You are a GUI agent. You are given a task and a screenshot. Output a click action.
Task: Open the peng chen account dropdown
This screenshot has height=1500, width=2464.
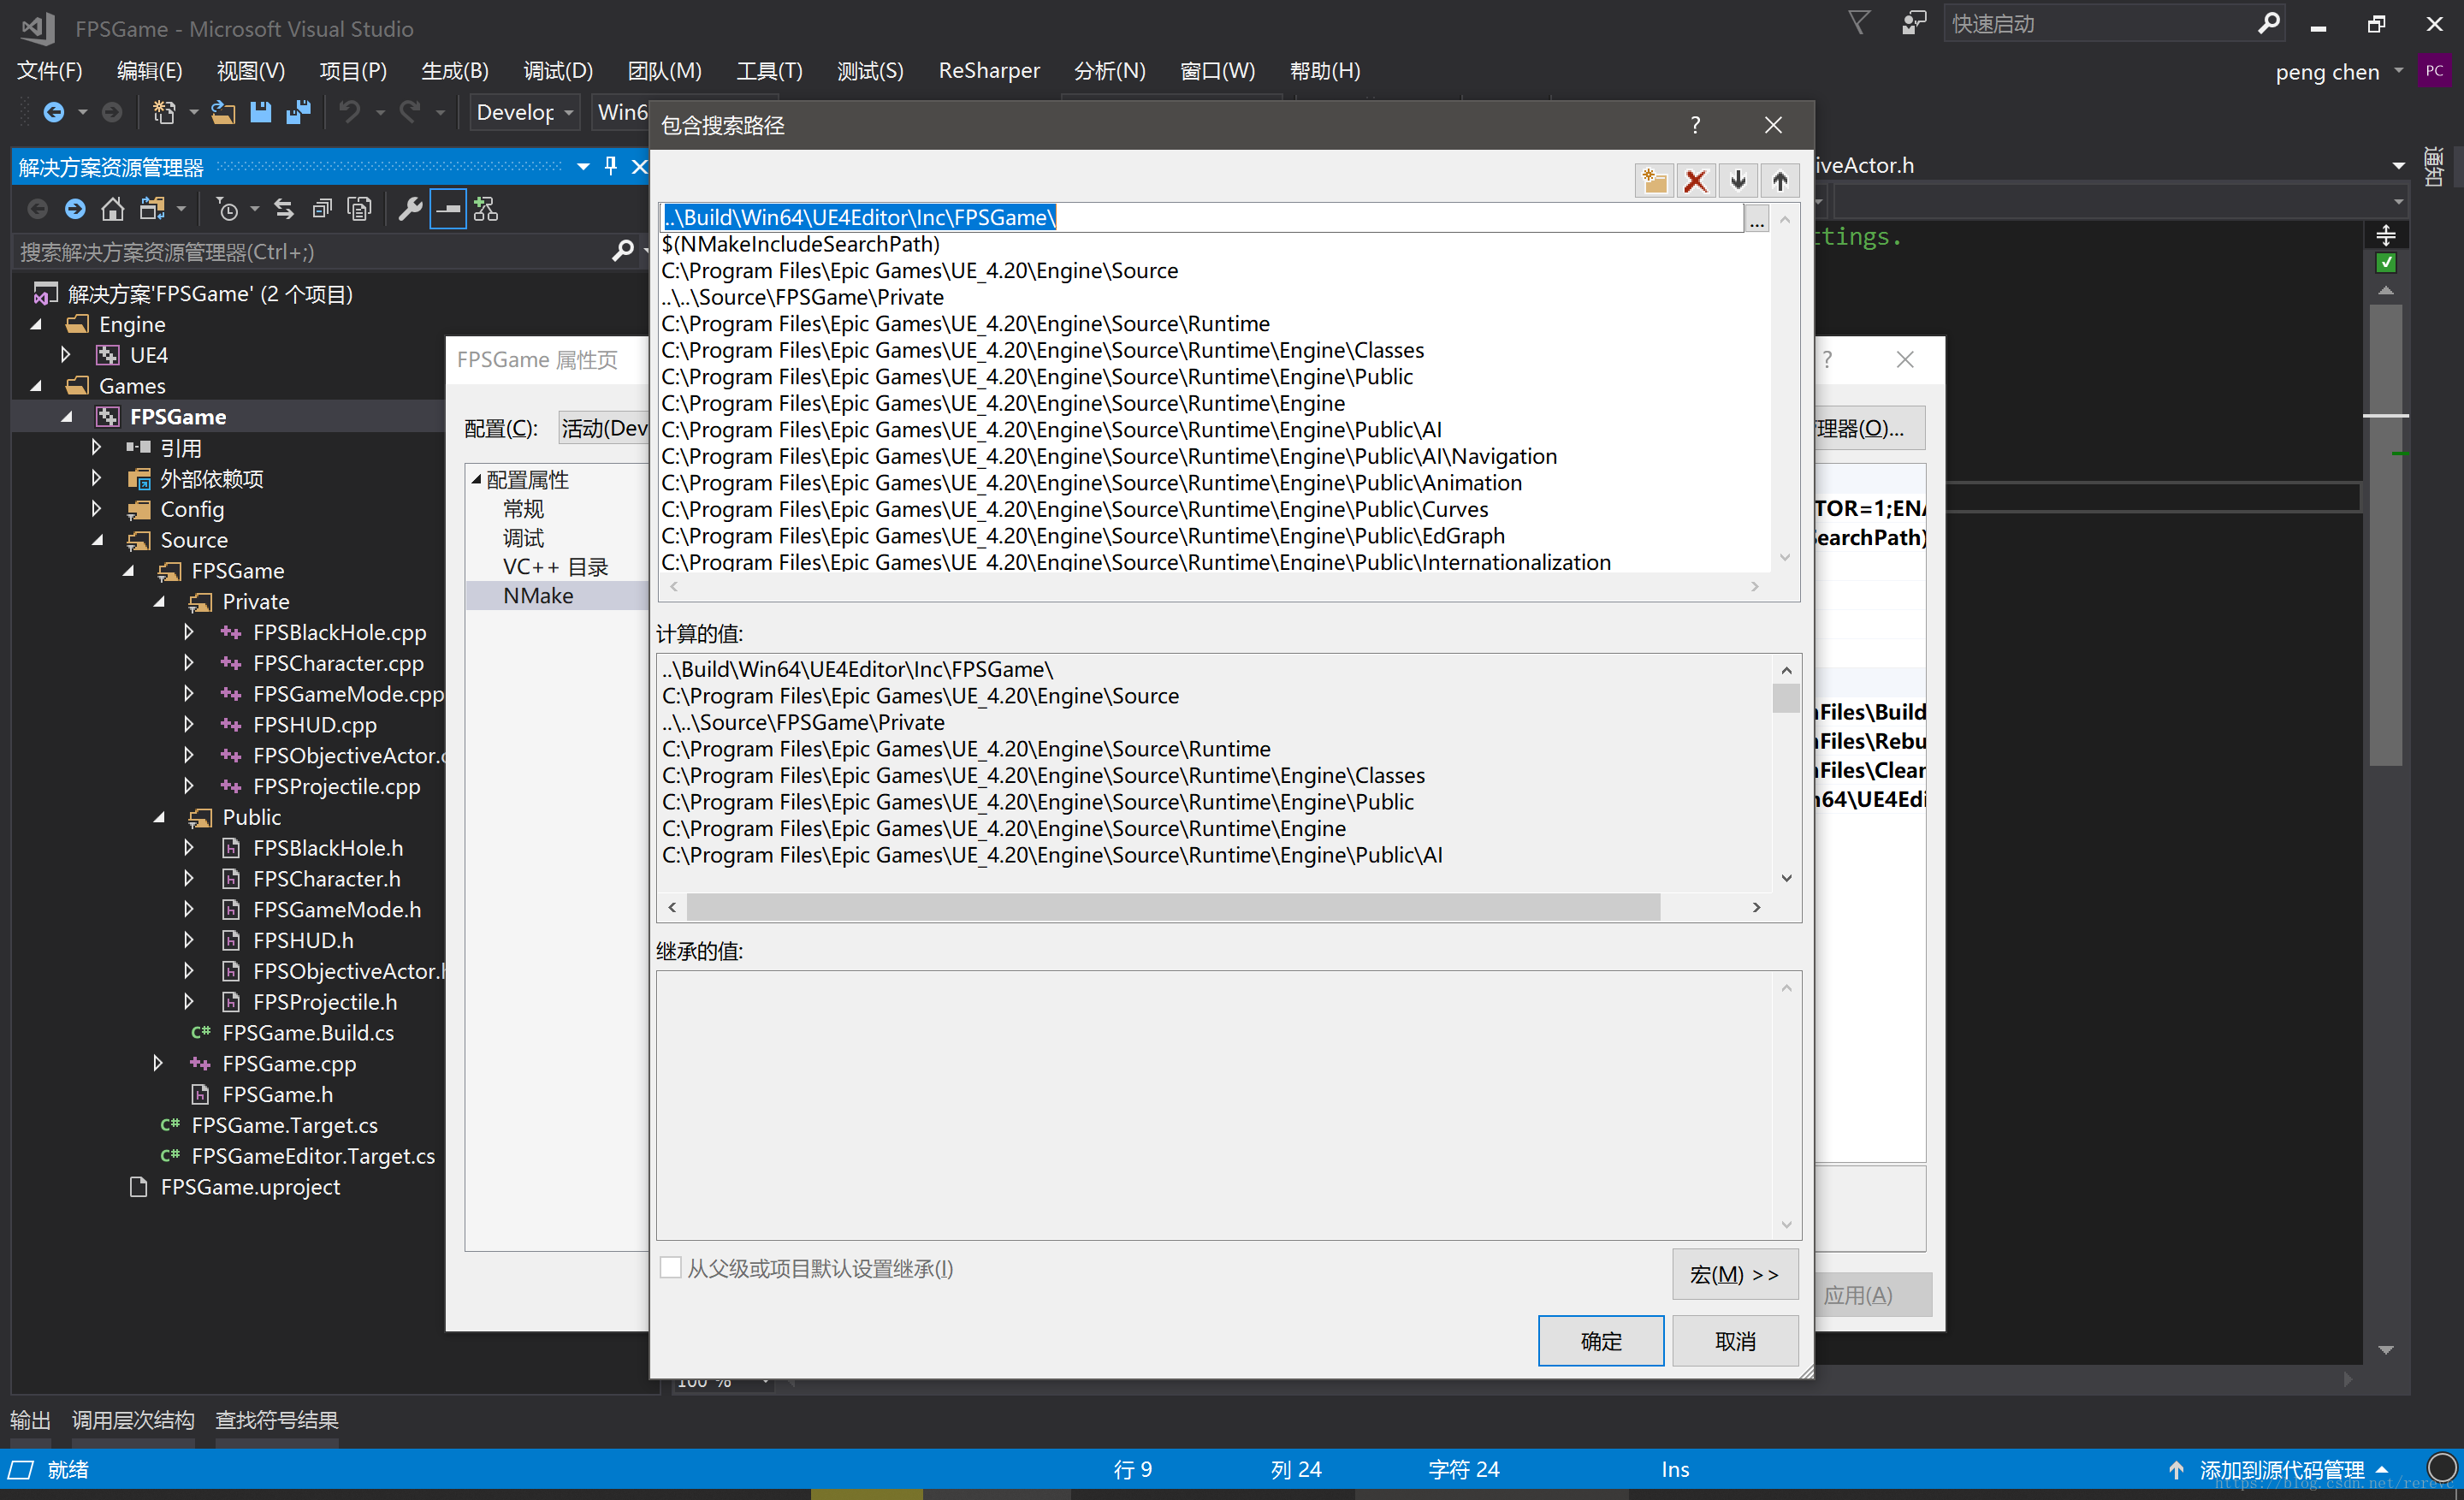pyautogui.click(x=2338, y=72)
